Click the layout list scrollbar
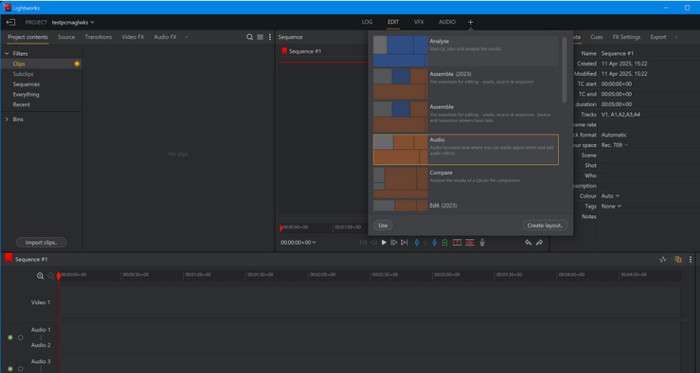Viewport: 700px width, 373px height. (564, 70)
